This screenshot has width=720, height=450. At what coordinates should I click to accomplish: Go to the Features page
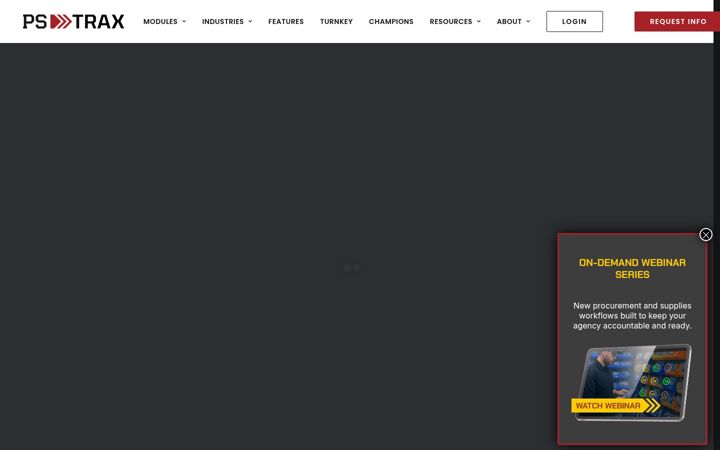pos(286,22)
